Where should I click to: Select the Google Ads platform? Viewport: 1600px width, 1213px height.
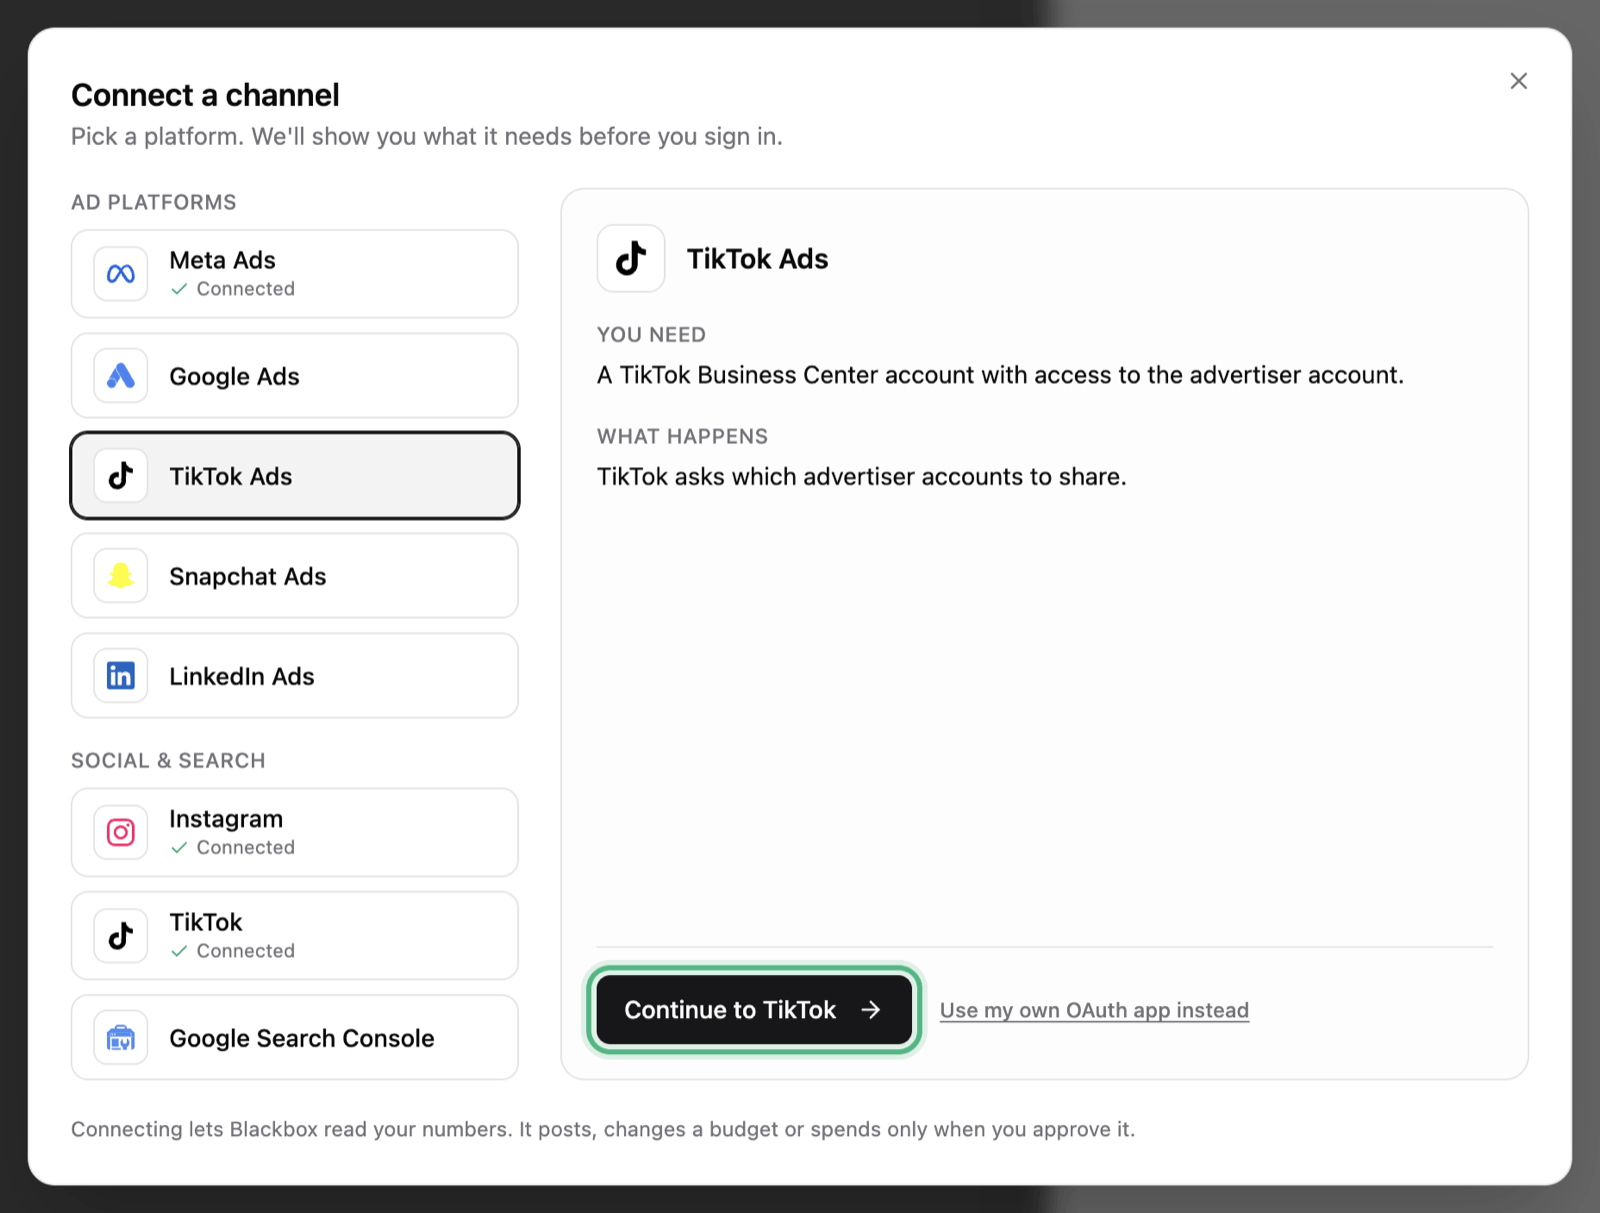[295, 376]
